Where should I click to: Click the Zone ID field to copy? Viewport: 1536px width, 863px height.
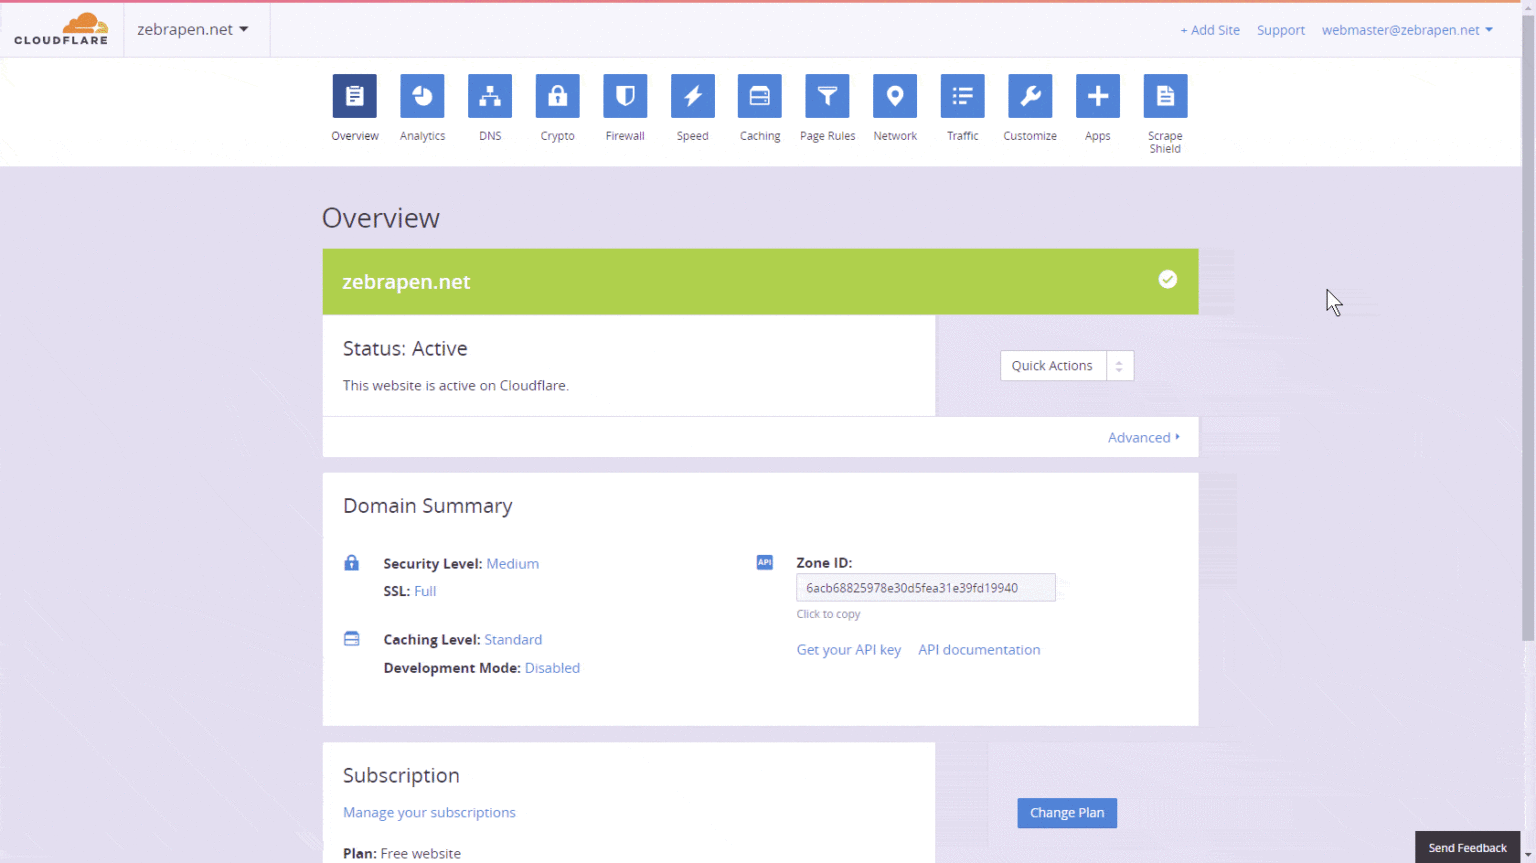pyautogui.click(x=925, y=587)
